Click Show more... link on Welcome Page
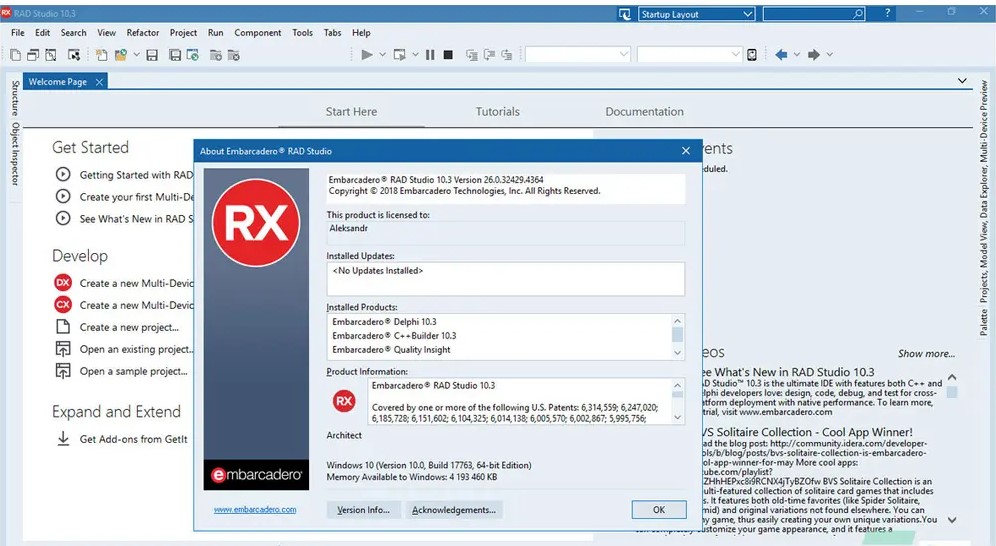The height and width of the screenshot is (546, 996). [x=926, y=354]
